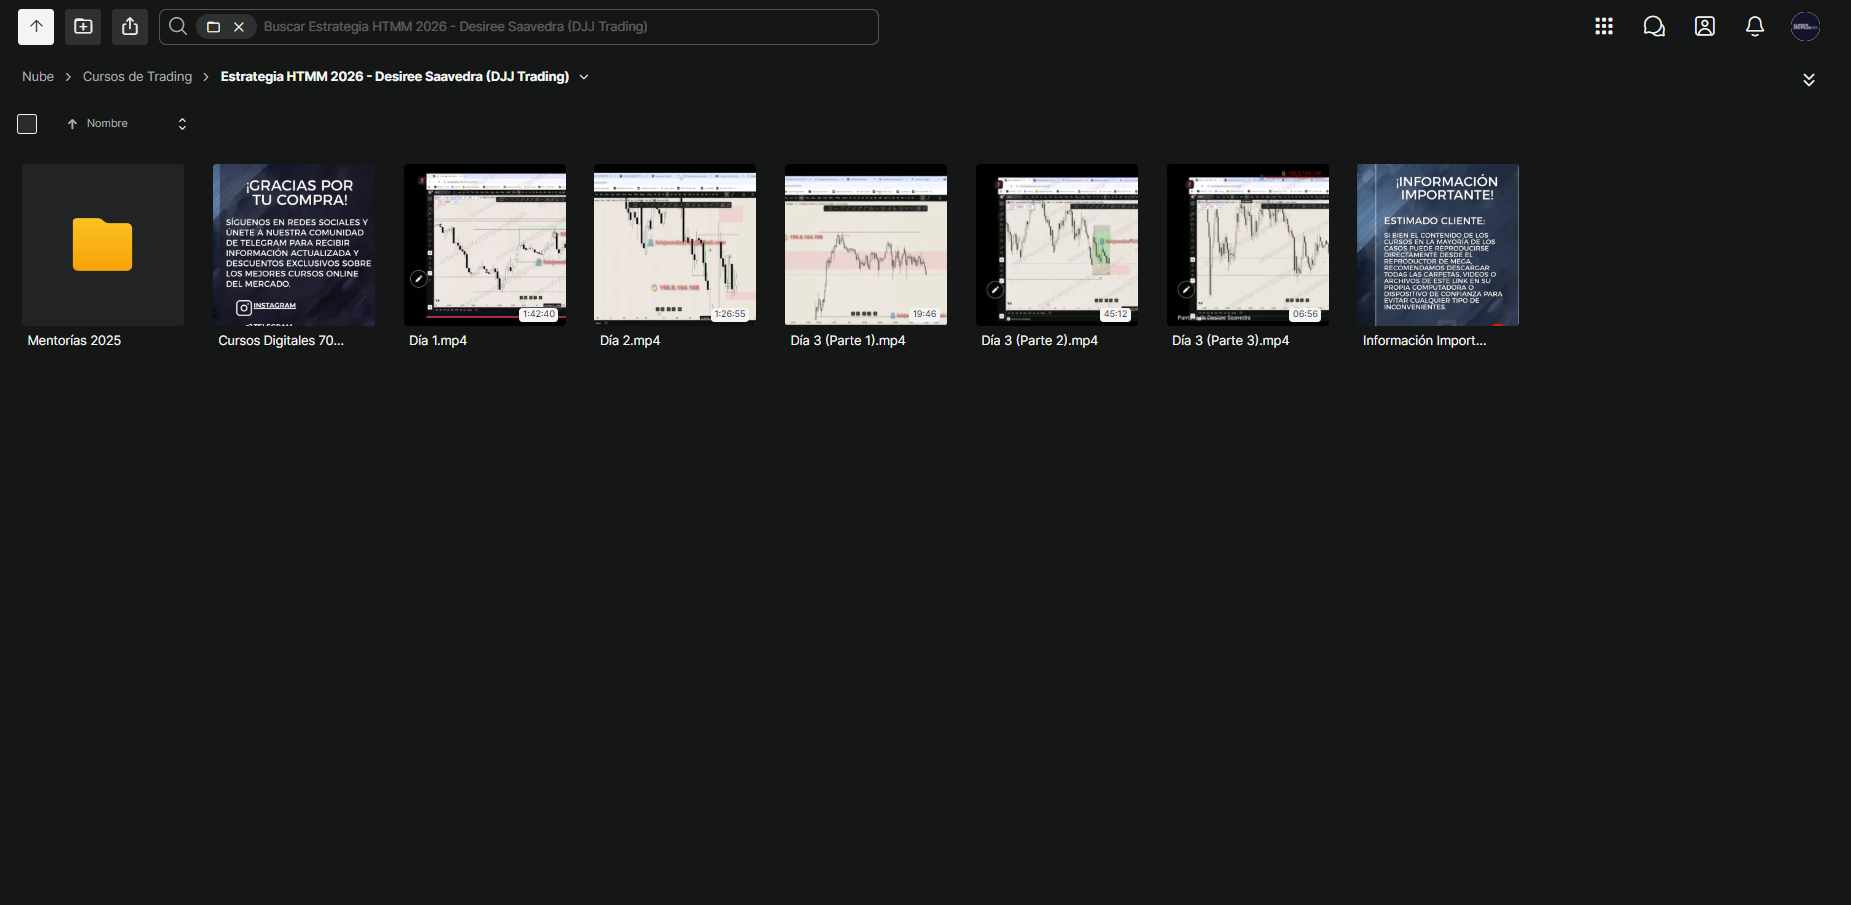Open the user avatar menu
This screenshot has width=1851, height=905.
pyautogui.click(x=1805, y=27)
